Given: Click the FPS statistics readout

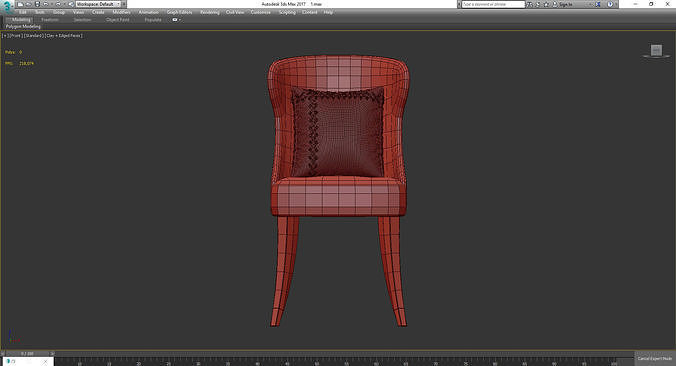Looking at the screenshot, I should click(x=19, y=63).
